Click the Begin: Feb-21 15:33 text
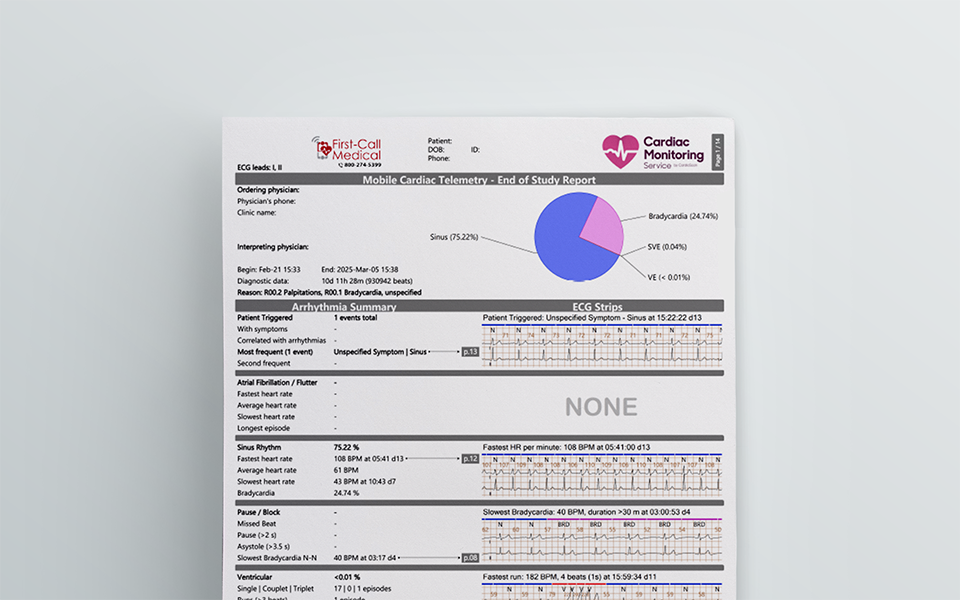Viewport: 960px width, 600px height. pos(269,269)
